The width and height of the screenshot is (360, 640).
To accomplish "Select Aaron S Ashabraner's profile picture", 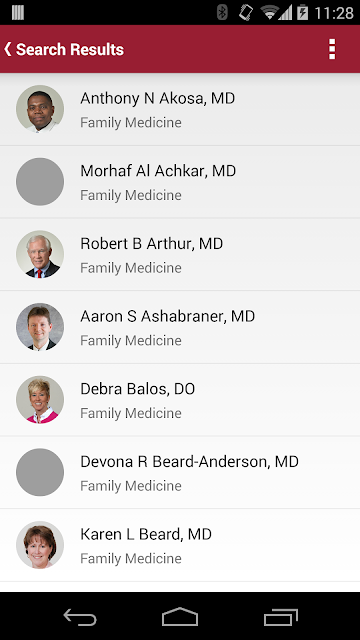I will coord(40,327).
